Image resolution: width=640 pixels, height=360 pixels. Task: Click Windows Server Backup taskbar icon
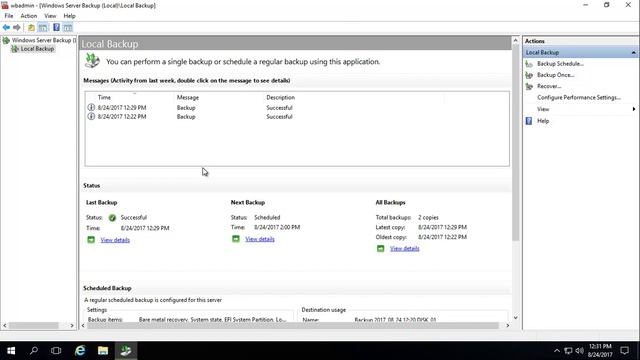(126, 351)
